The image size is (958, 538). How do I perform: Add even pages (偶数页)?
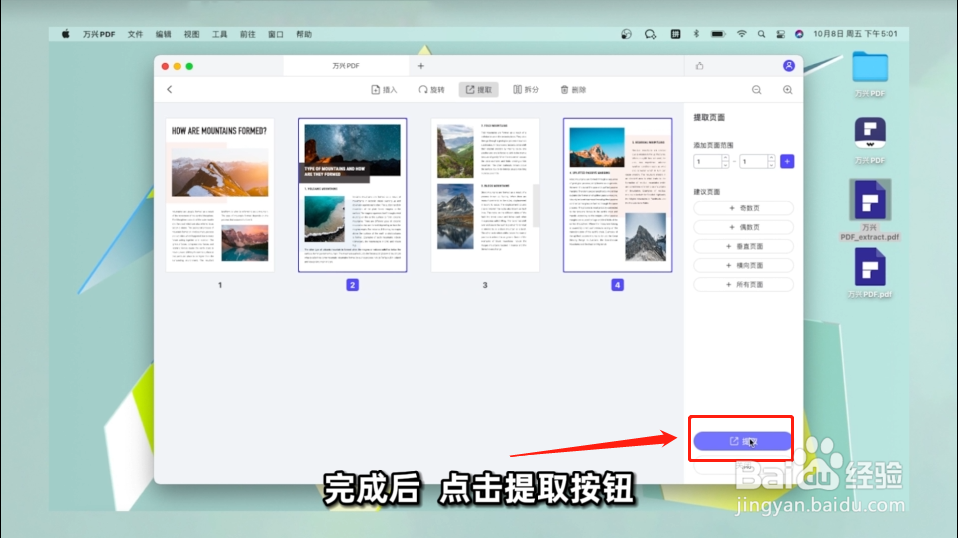[x=744, y=227]
